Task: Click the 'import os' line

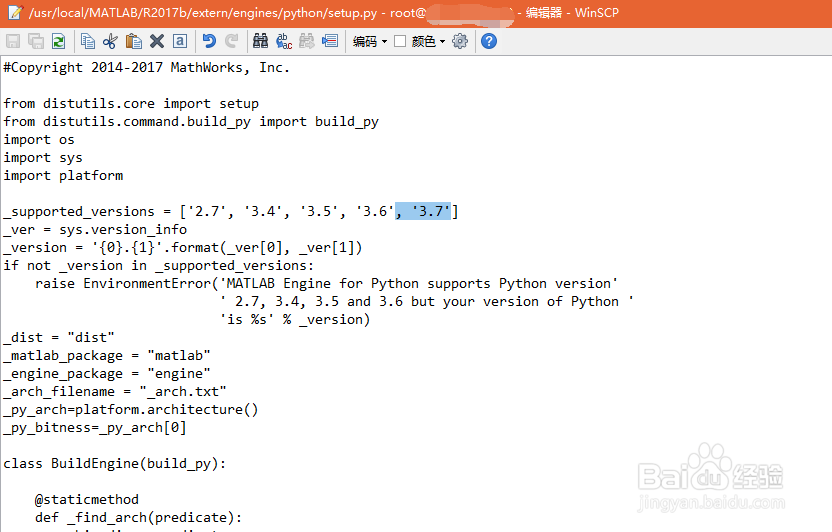Action: coord(39,139)
